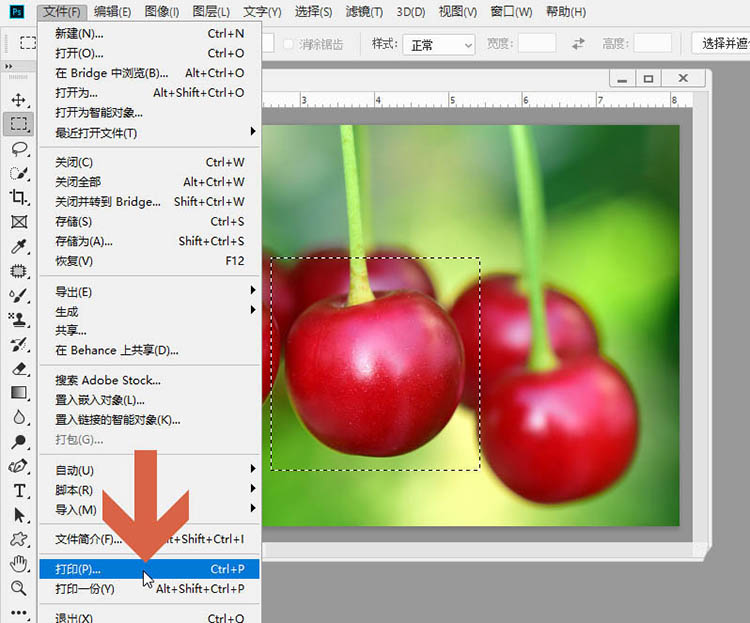Select the Eyedropper tool
This screenshot has width=750, height=623.
pyautogui.click(x=19, y=246)
